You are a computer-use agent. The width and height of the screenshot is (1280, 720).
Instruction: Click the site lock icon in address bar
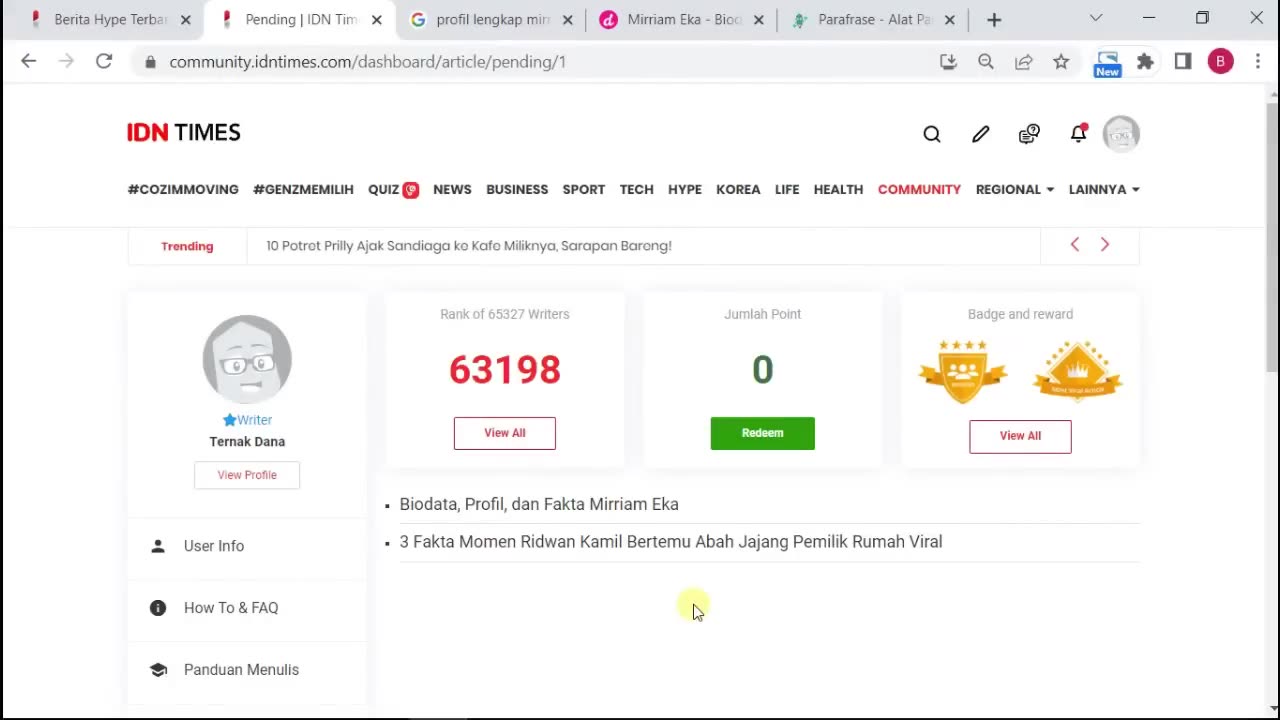pos(151,62)
